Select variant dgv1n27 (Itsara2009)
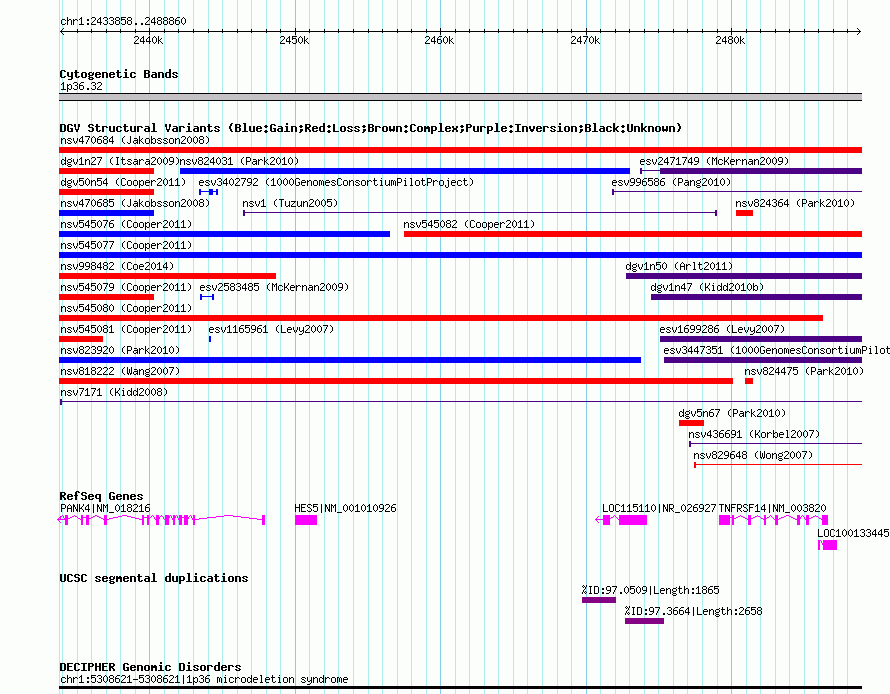890x694 pixels. [120, 161]
